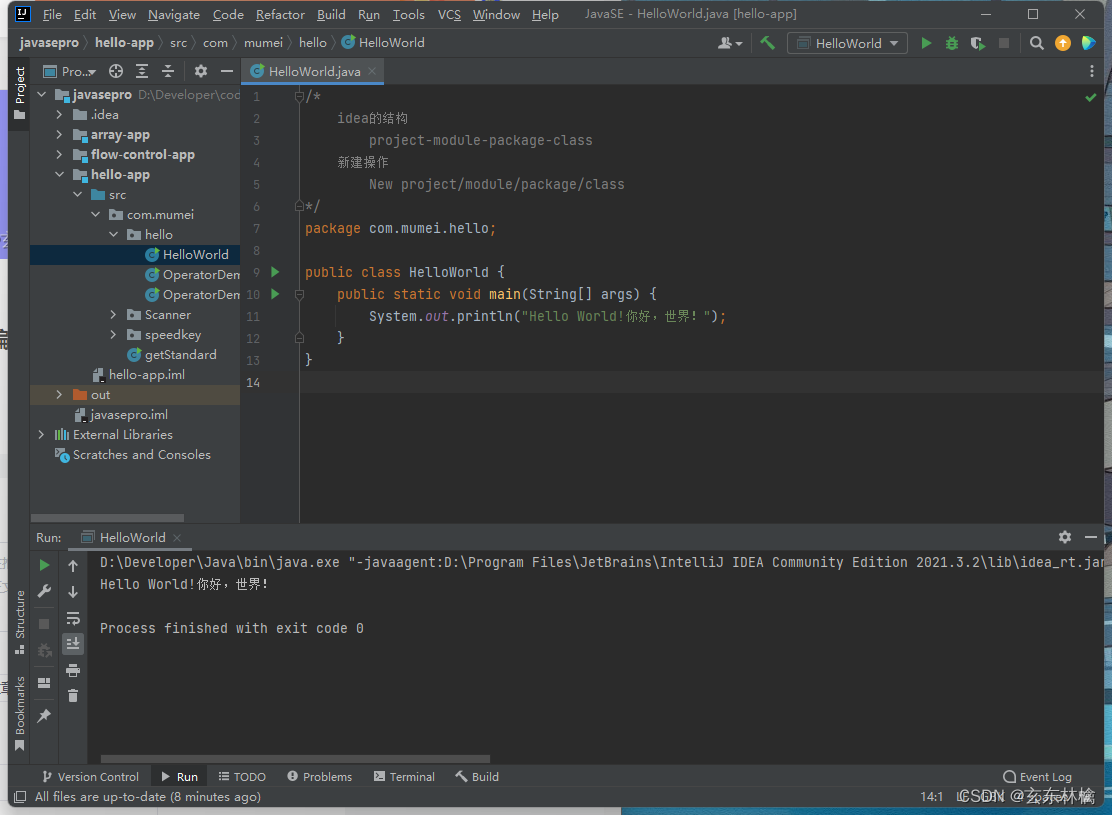This screenshot has width=1112, height=815.
Task: Click the Project tree horizontal scrollbar
Action: click(x=107, y=518)
